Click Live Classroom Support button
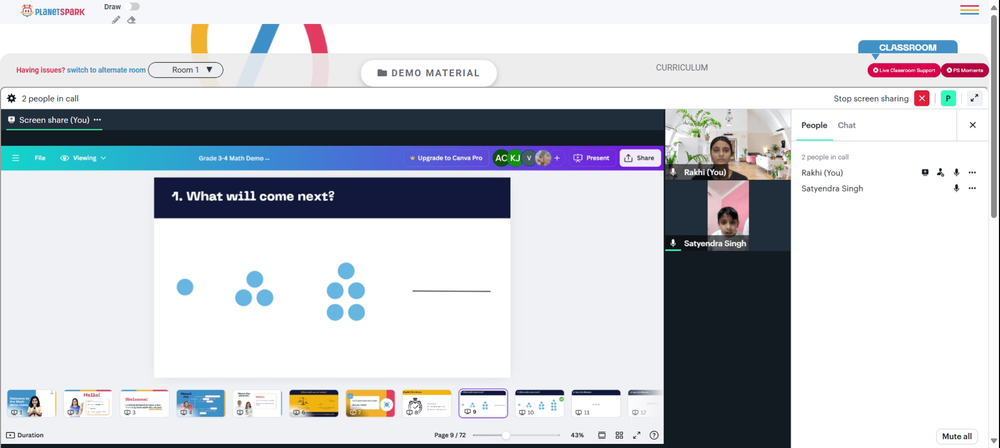The image size is (1000, 448). click(904, 70)
